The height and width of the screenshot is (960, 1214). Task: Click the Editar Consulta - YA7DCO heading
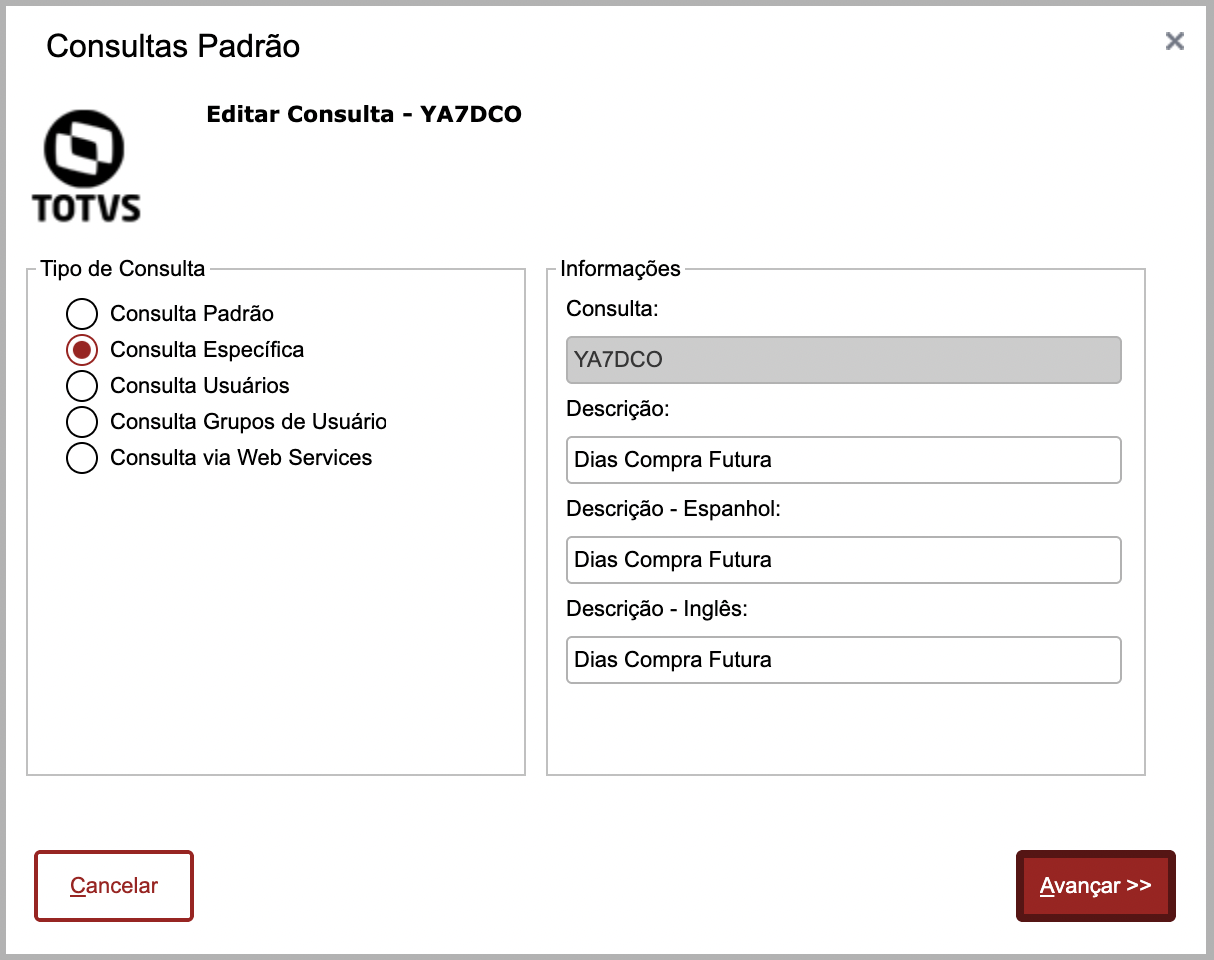(x=364, y=114)
